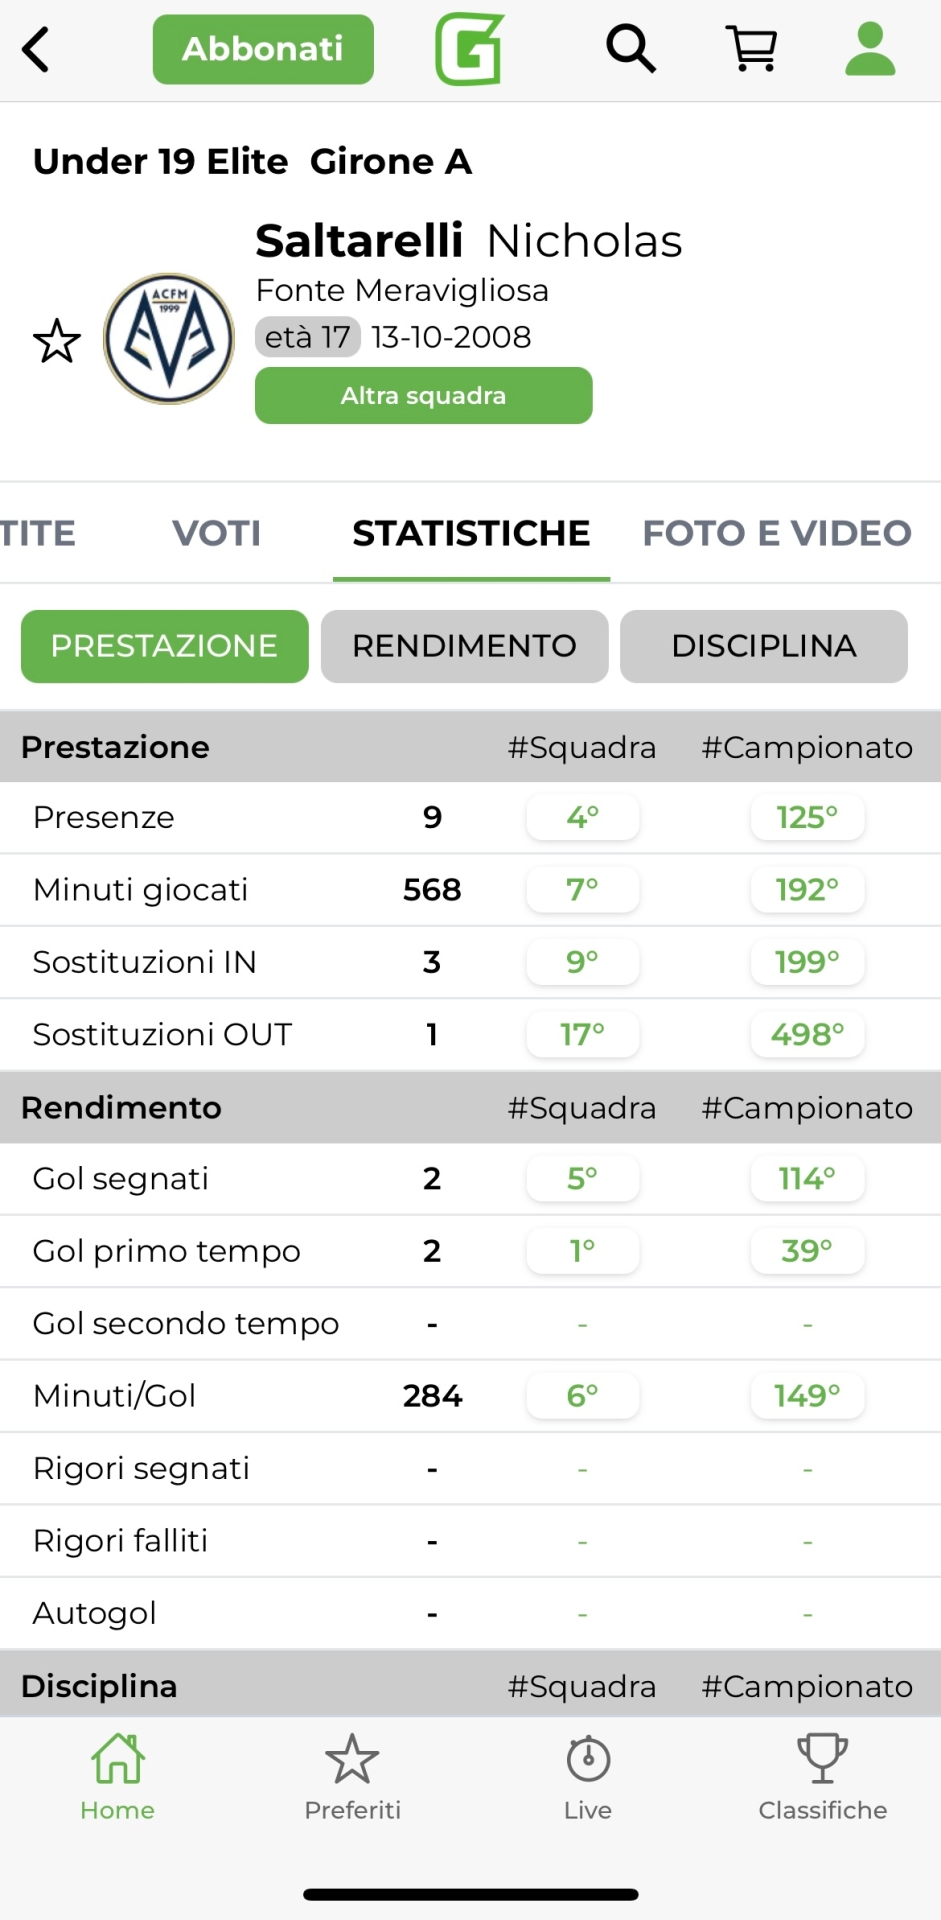Toggle favorite star for Saltarelli
Image resolution: width=941 pixels, height=1920 pixels.
point(57,341)
